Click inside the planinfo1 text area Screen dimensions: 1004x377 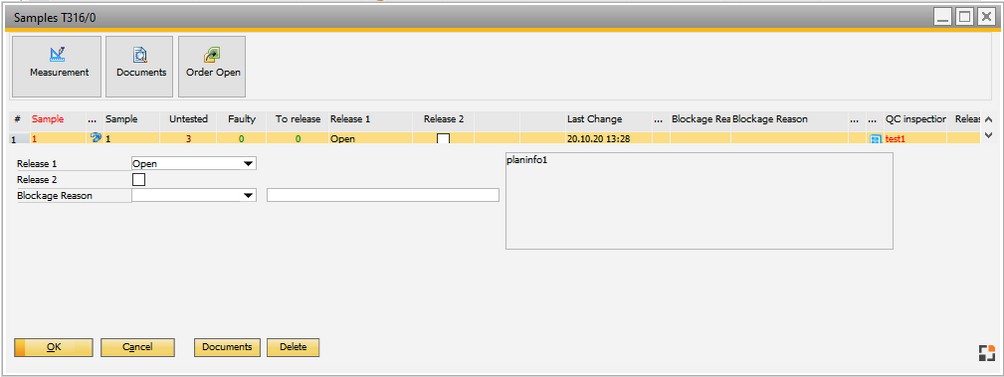tap(699, 201)
